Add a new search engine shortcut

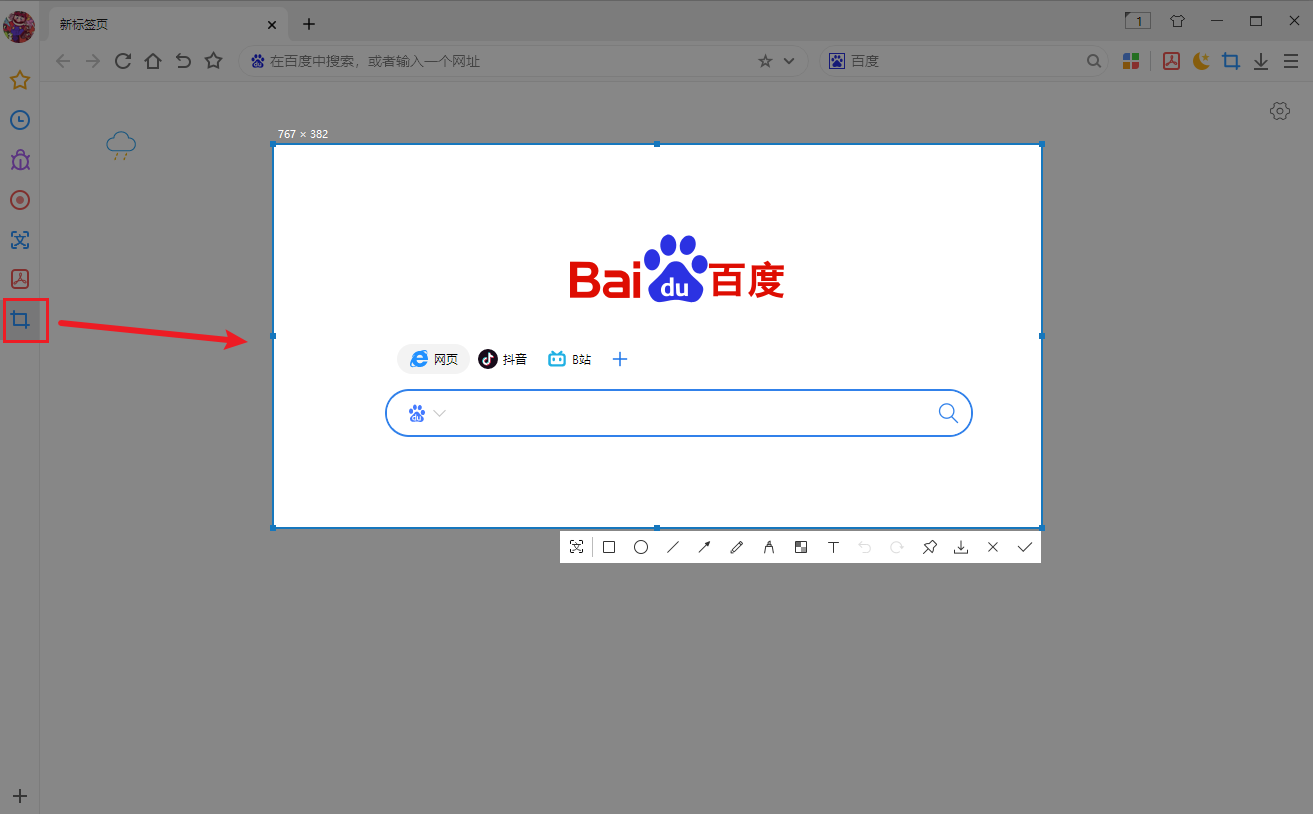point(620,359)
